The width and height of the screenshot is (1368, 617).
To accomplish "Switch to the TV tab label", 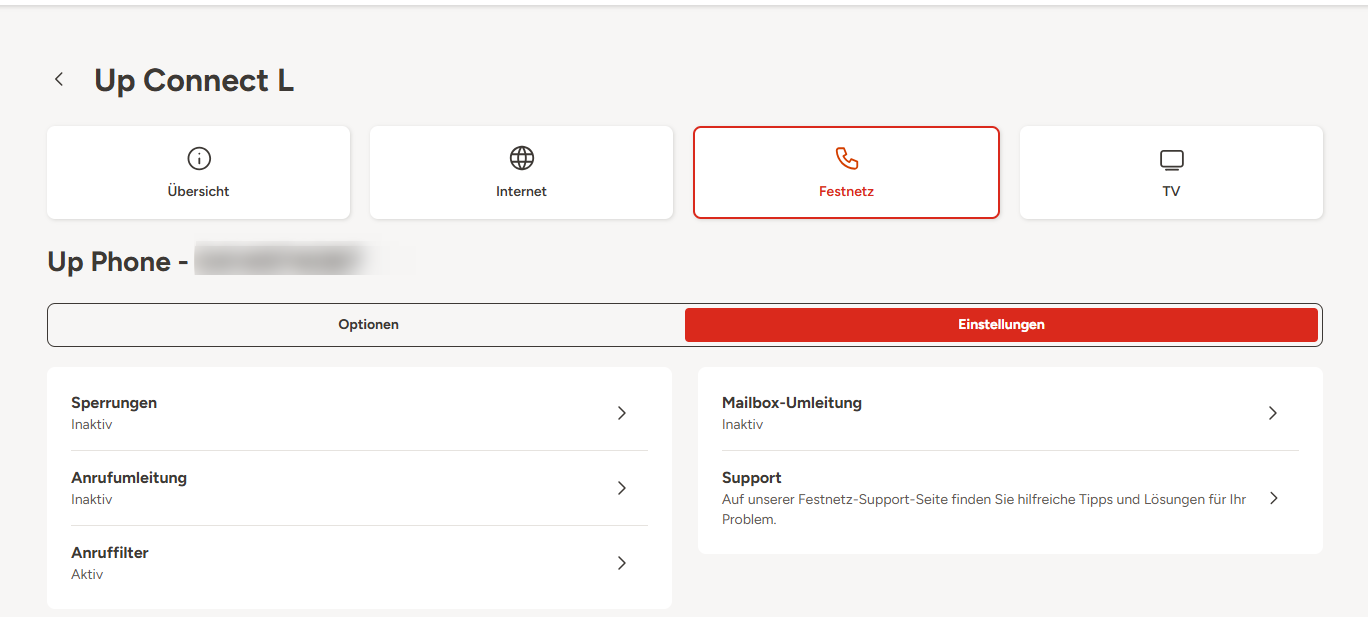I will point(1171,191).
